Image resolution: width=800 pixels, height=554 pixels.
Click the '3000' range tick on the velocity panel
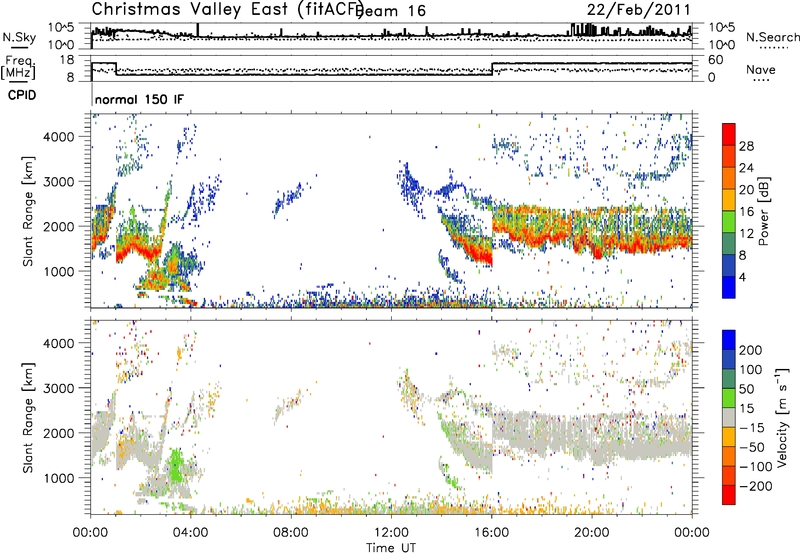click(58, 388)
